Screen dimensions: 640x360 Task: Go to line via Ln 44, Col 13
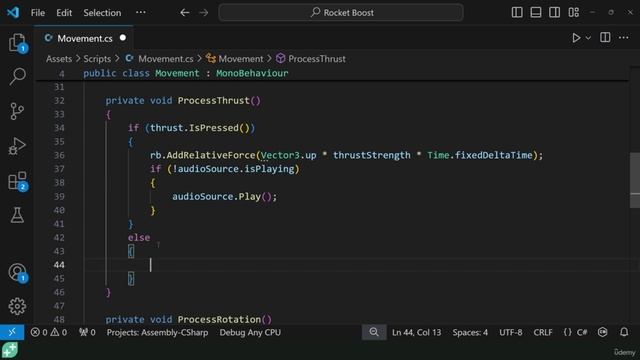[x=416, y=332]
